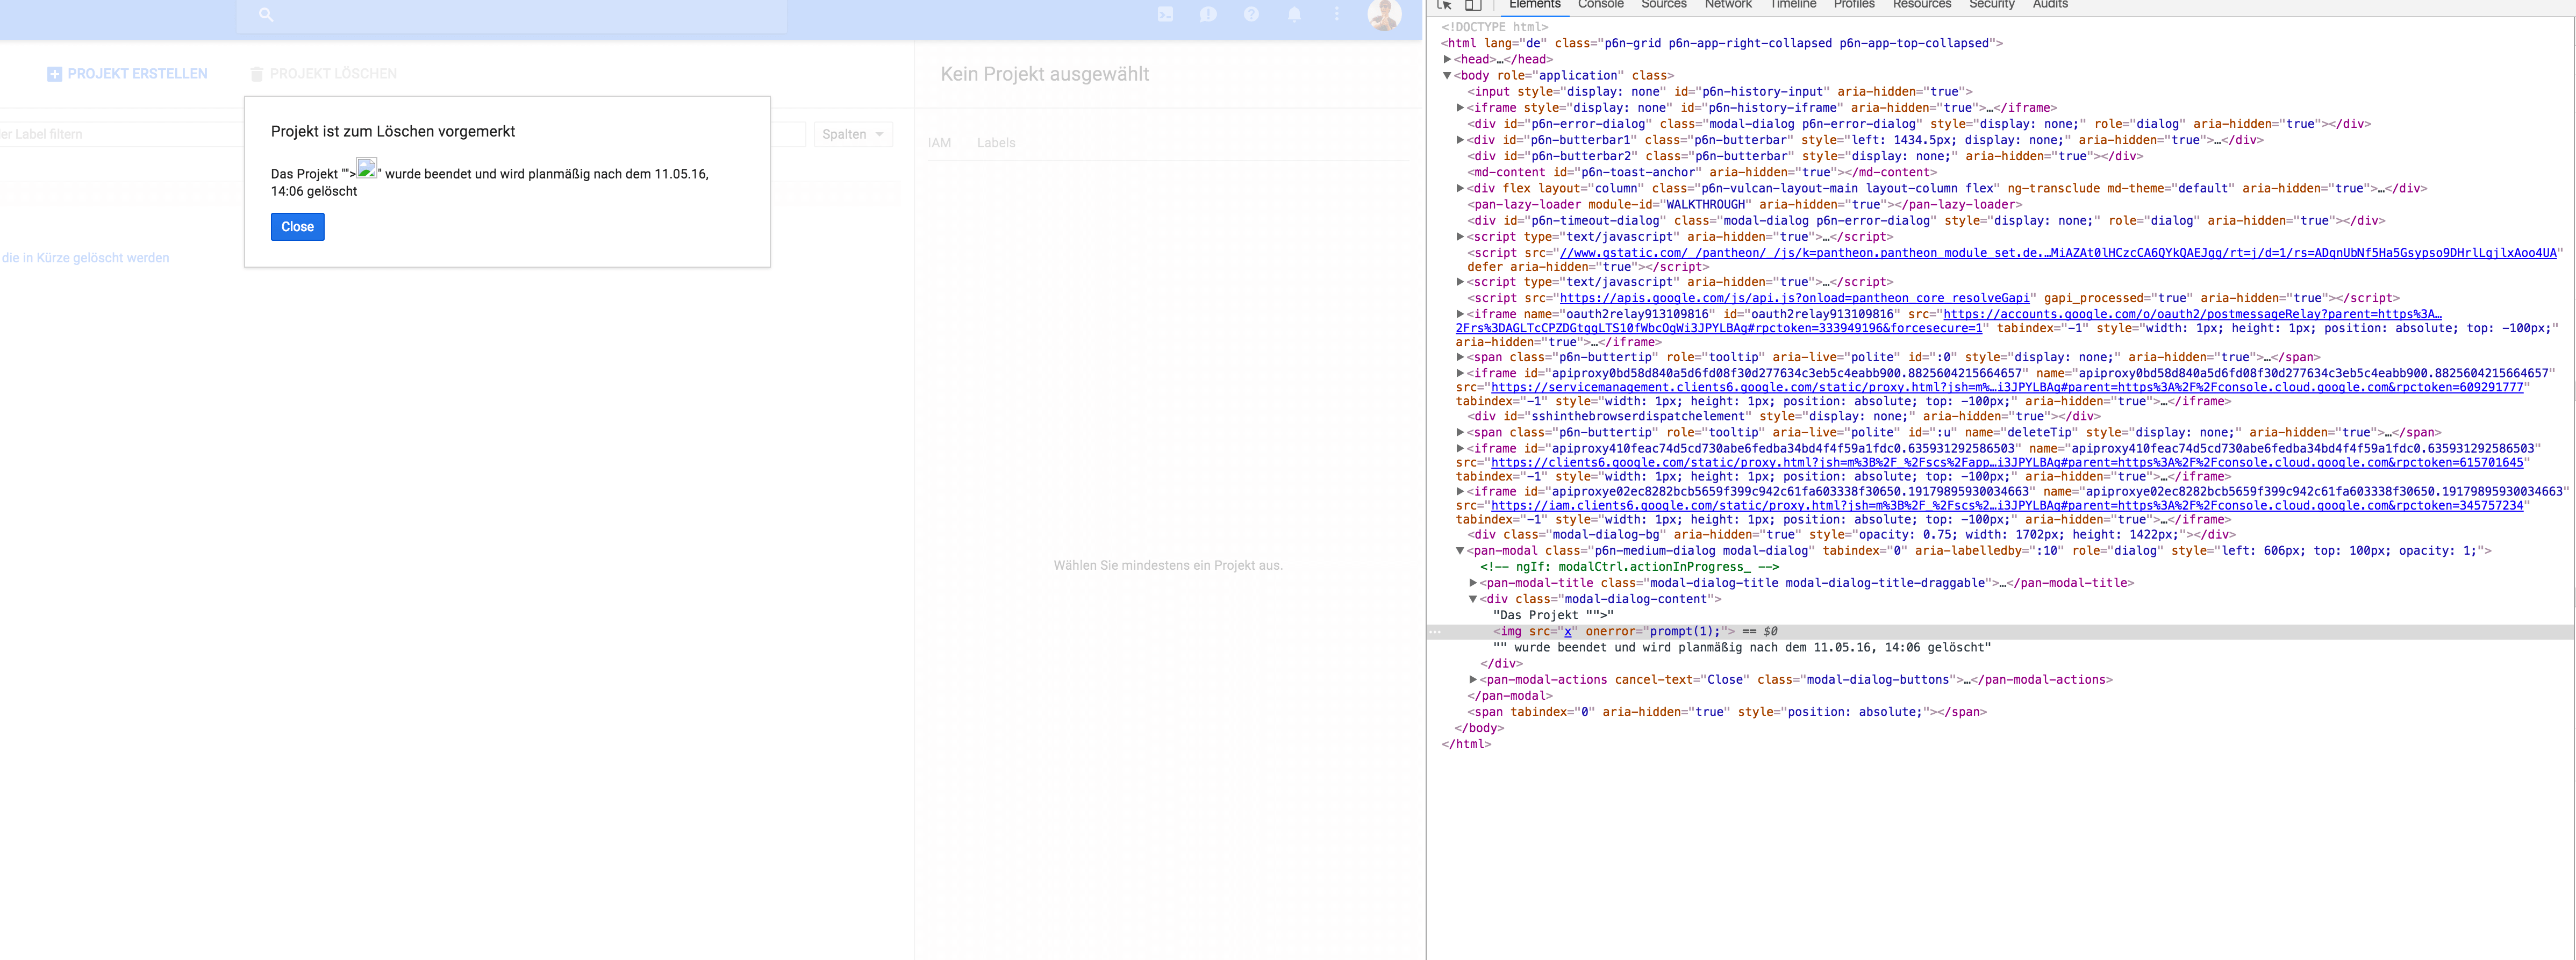
Task: Open the www.gstatic.com pantheon script link
Action: pyautogui.click(x=2058, y=253)
